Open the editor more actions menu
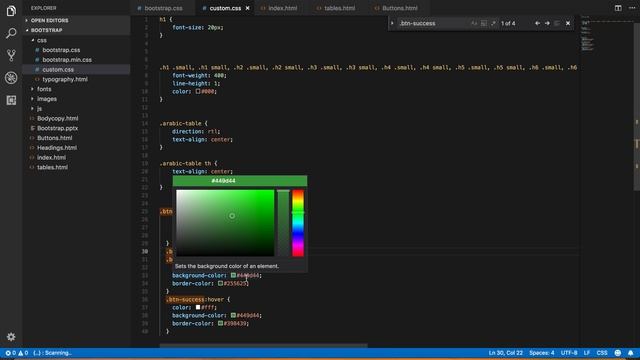This screenshot has width=640, height=360. pyautogui.click(x=632, y=8)
